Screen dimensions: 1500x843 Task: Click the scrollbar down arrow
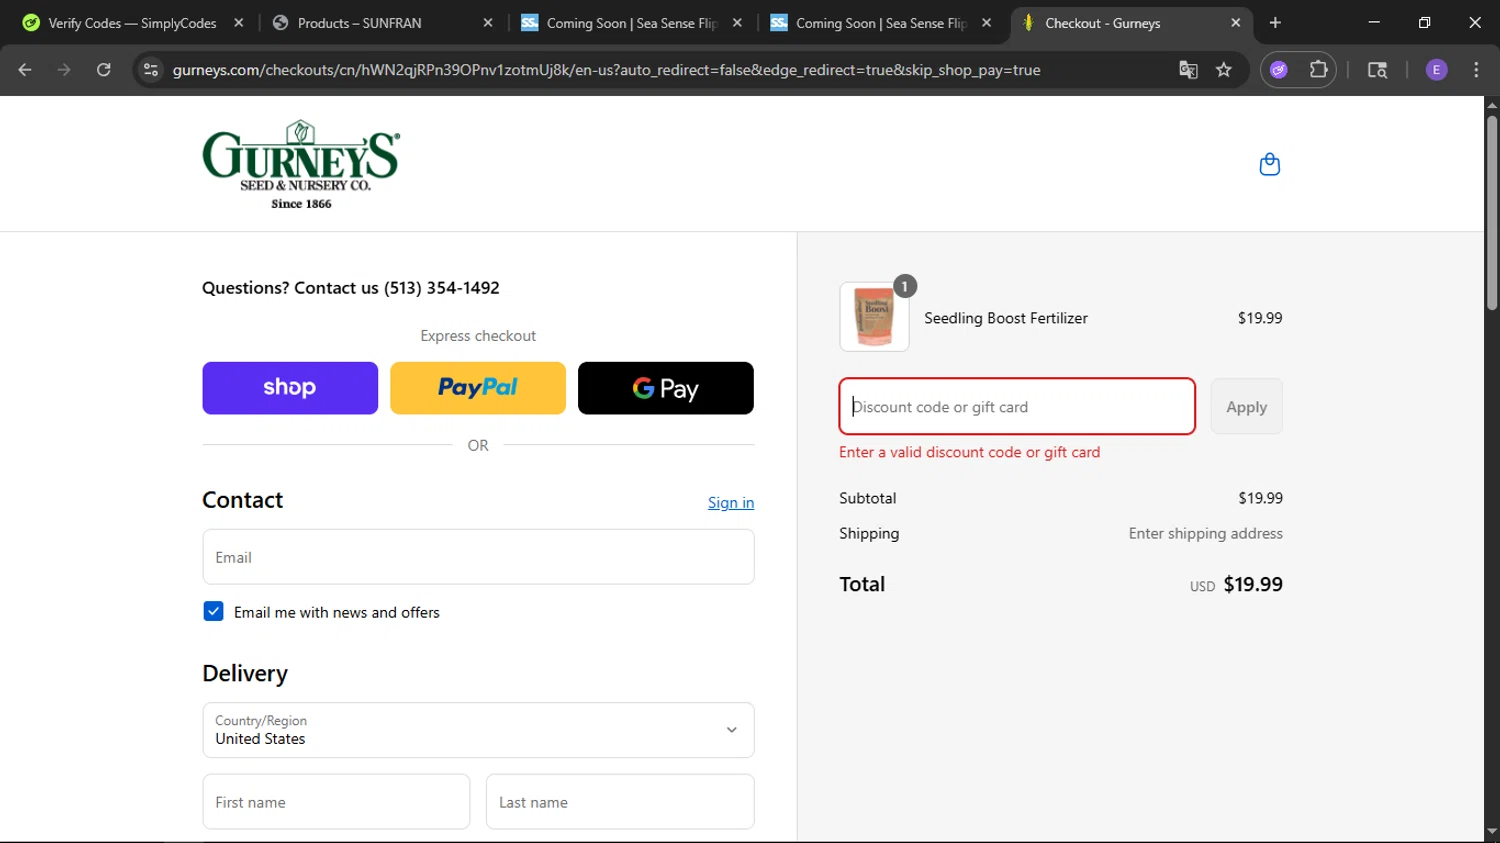[x=1492, y=831]
